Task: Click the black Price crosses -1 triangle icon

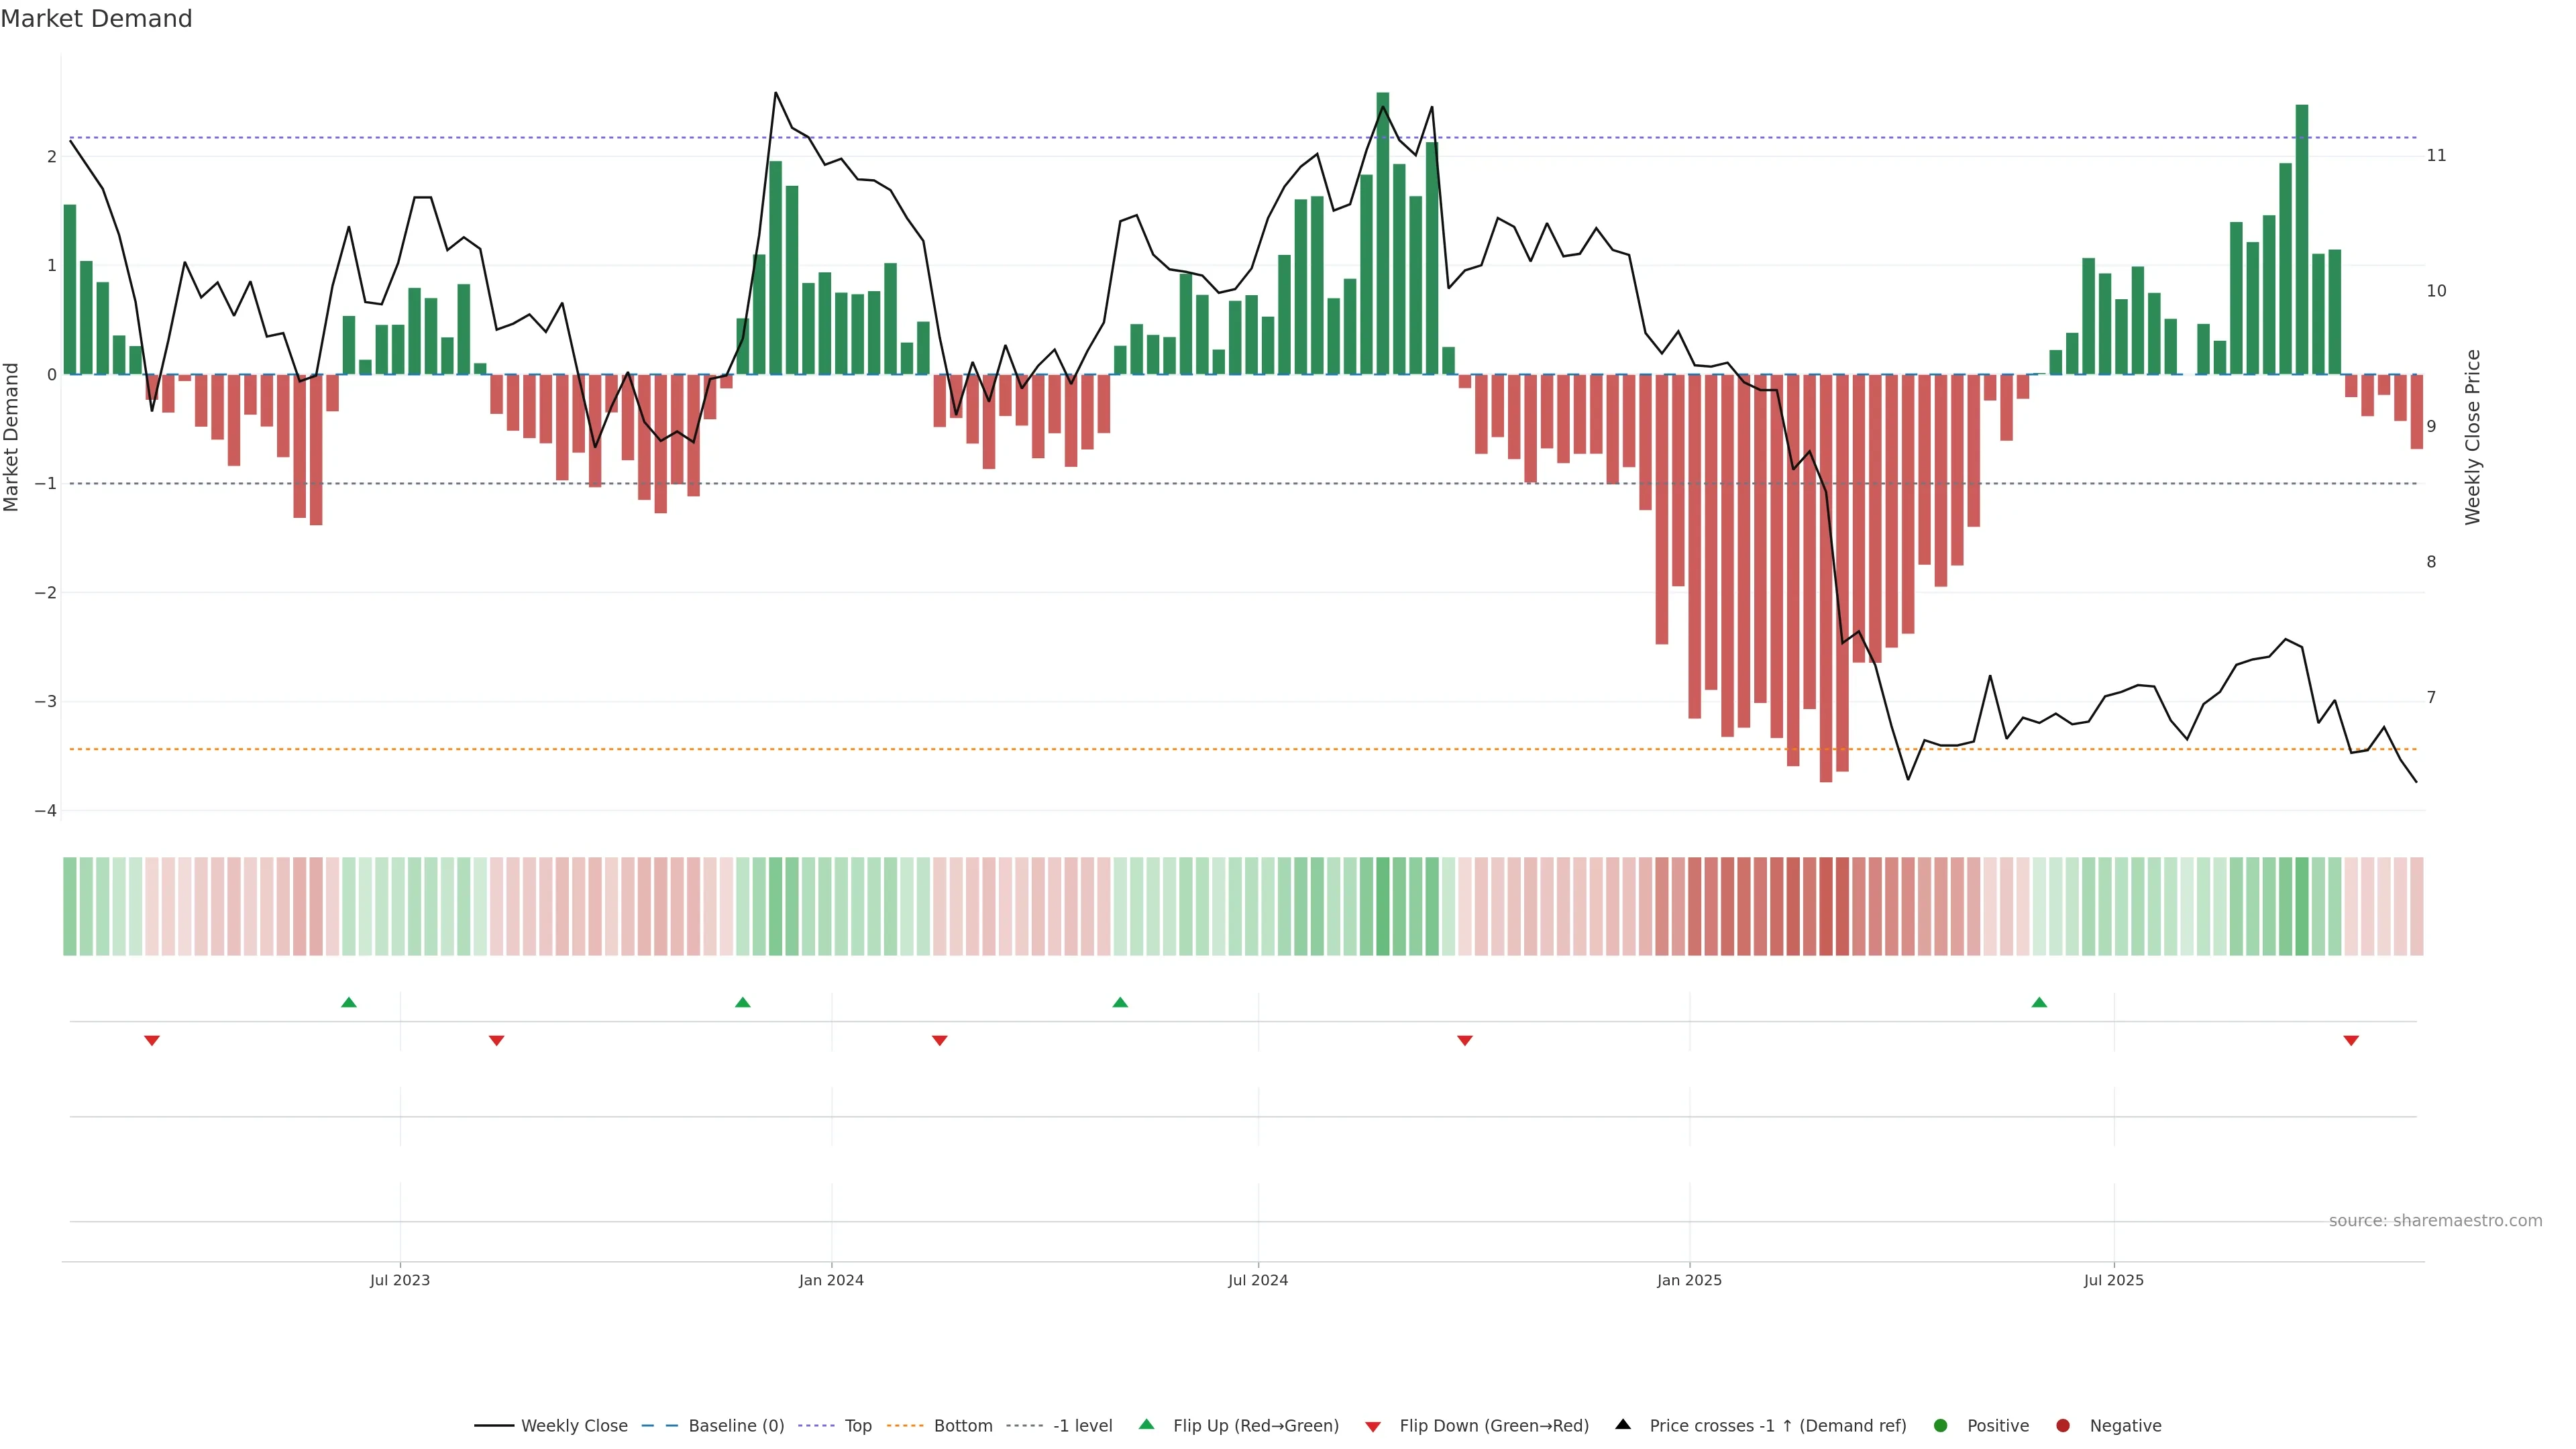Action: [1623, 1424]
